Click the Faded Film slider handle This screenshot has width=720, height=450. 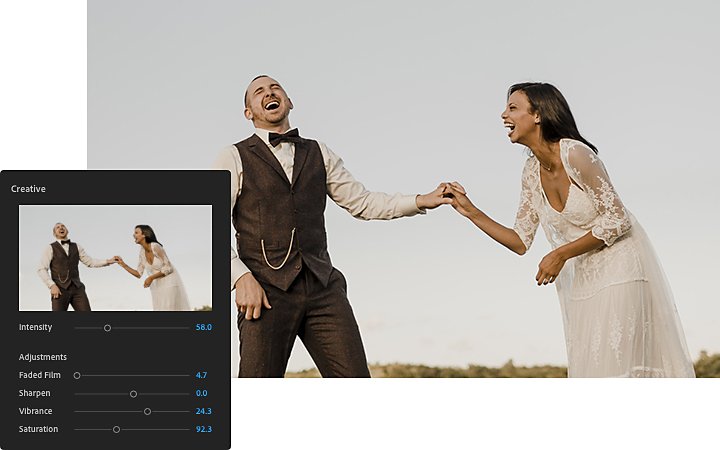pyautogui.click(x=77, y=376)
